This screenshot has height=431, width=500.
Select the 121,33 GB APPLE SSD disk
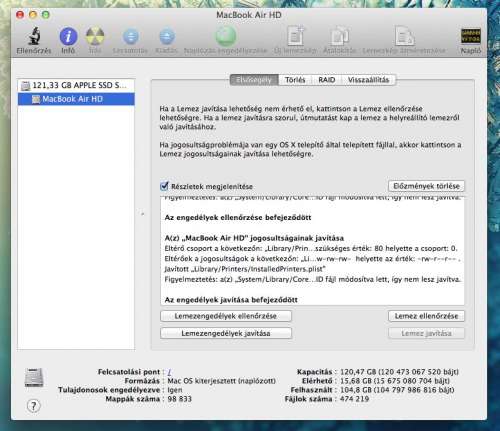coord(76,85)
